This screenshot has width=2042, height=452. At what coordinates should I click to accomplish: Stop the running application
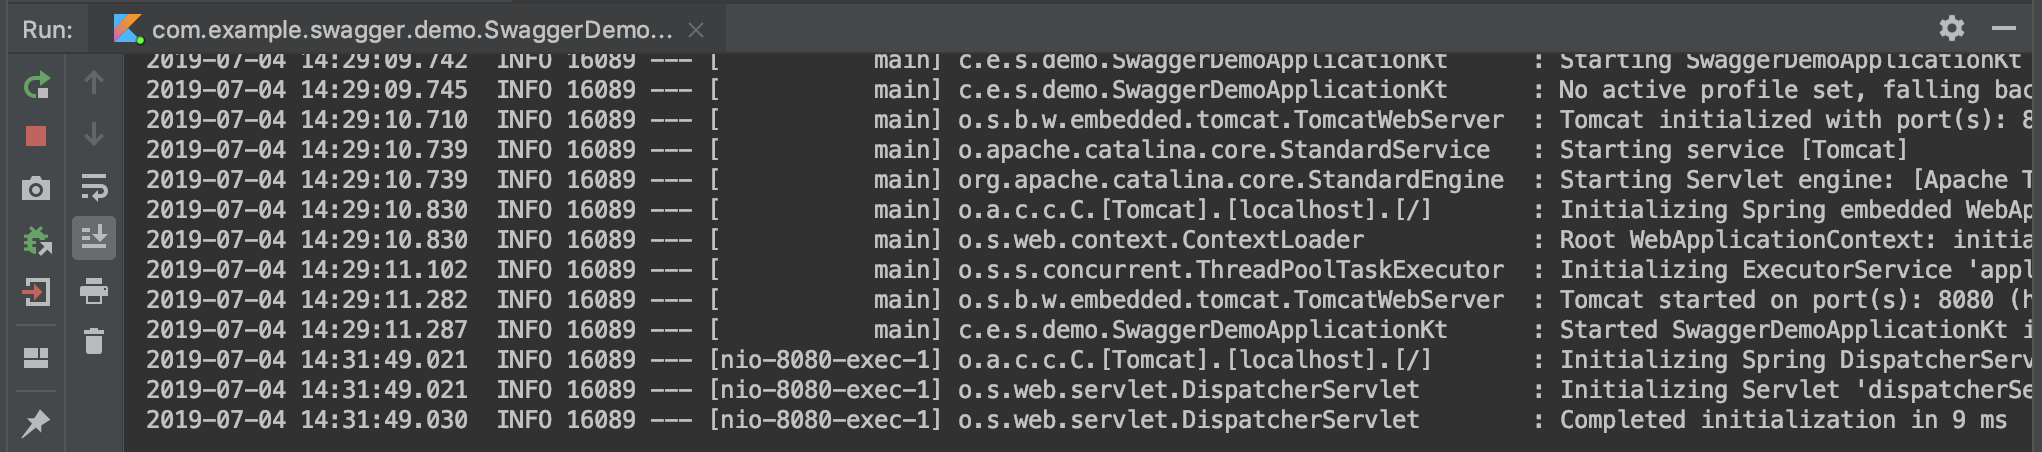[x=36, y=136]
